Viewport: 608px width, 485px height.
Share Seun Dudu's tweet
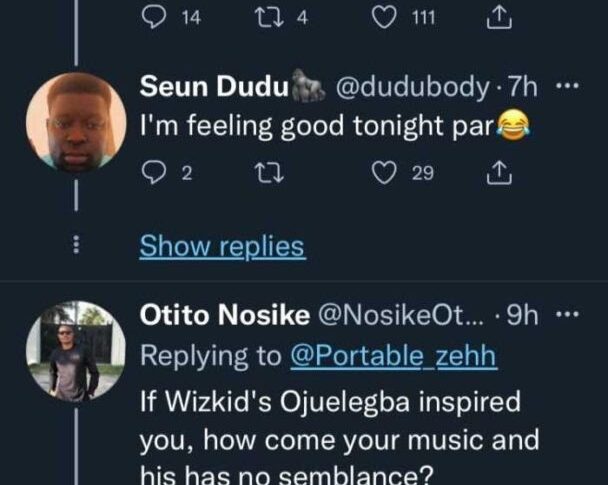(x=497, y=173)
